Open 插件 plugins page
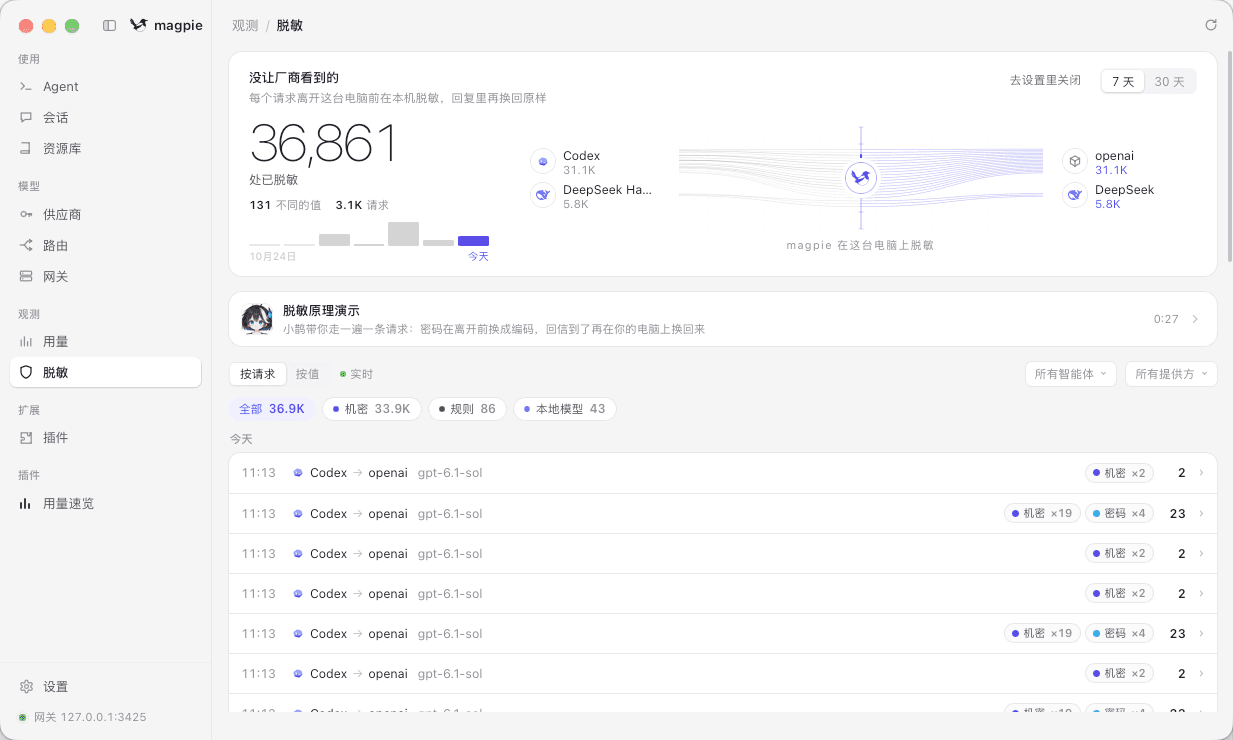This screenshot has height=740, width=1233. pyautogui.click(x=105, y=438)
